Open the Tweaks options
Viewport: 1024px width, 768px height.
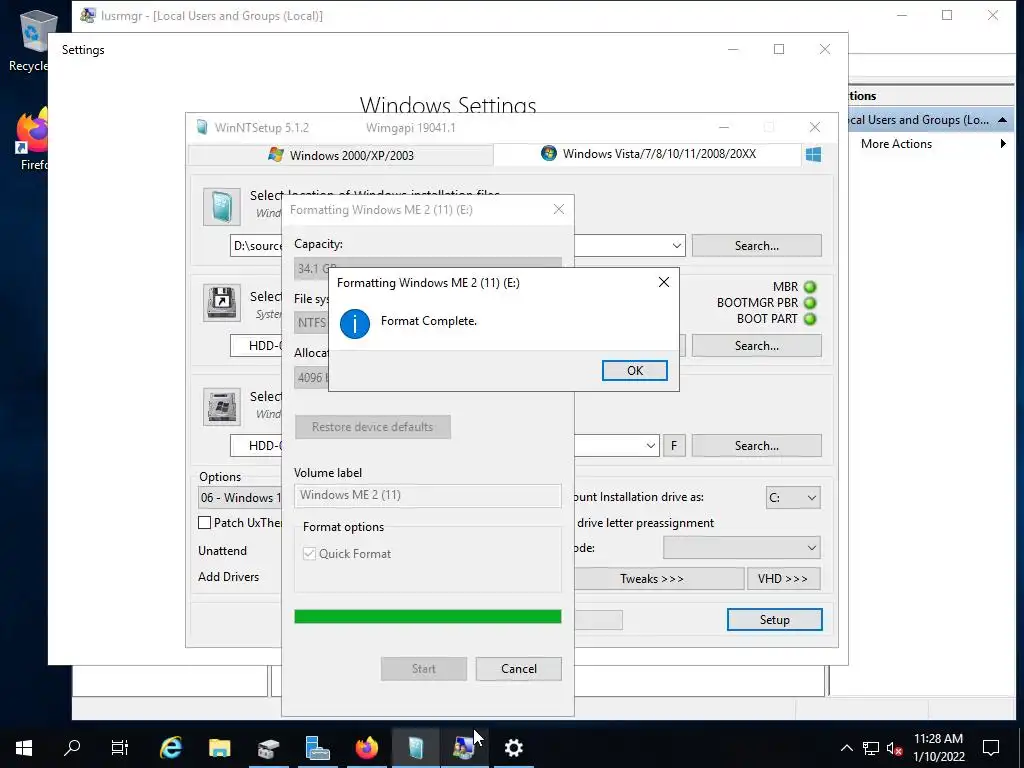[652, 579]
